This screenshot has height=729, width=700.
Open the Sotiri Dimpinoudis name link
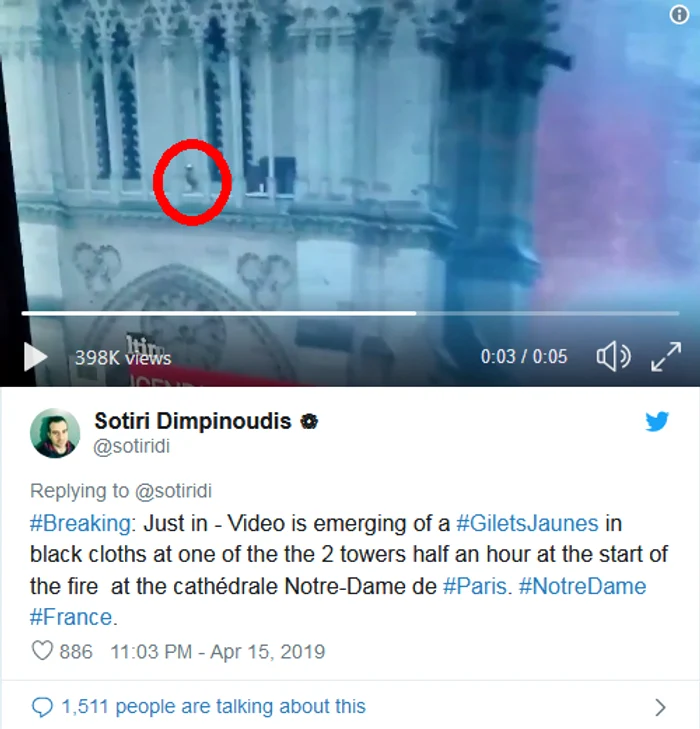(193, 421)
